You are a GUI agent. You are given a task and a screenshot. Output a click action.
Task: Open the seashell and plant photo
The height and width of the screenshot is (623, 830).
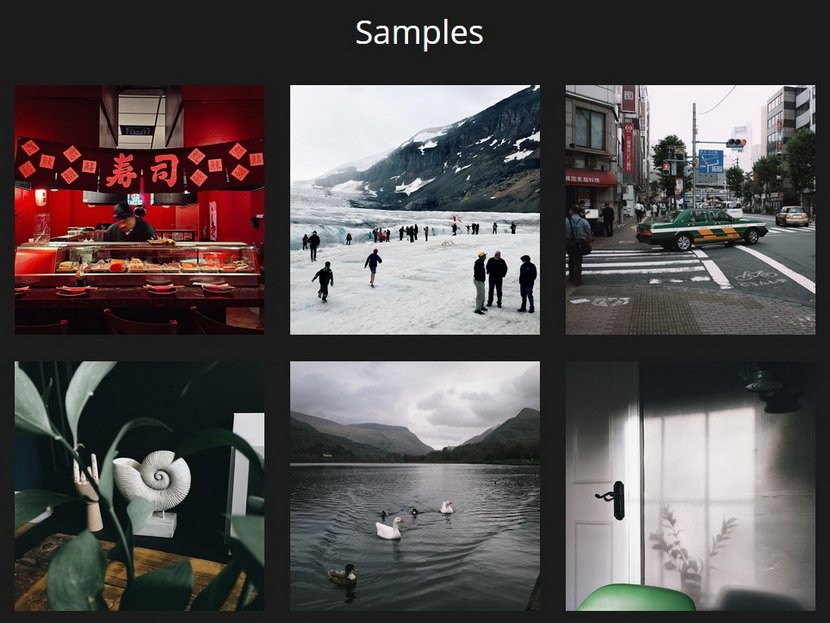139,485
